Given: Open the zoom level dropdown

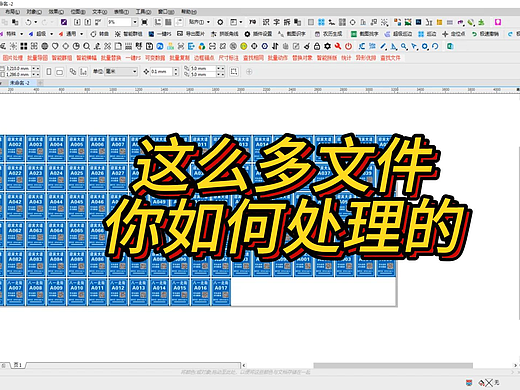Looking at the screenshot, I should coord(135,22).
